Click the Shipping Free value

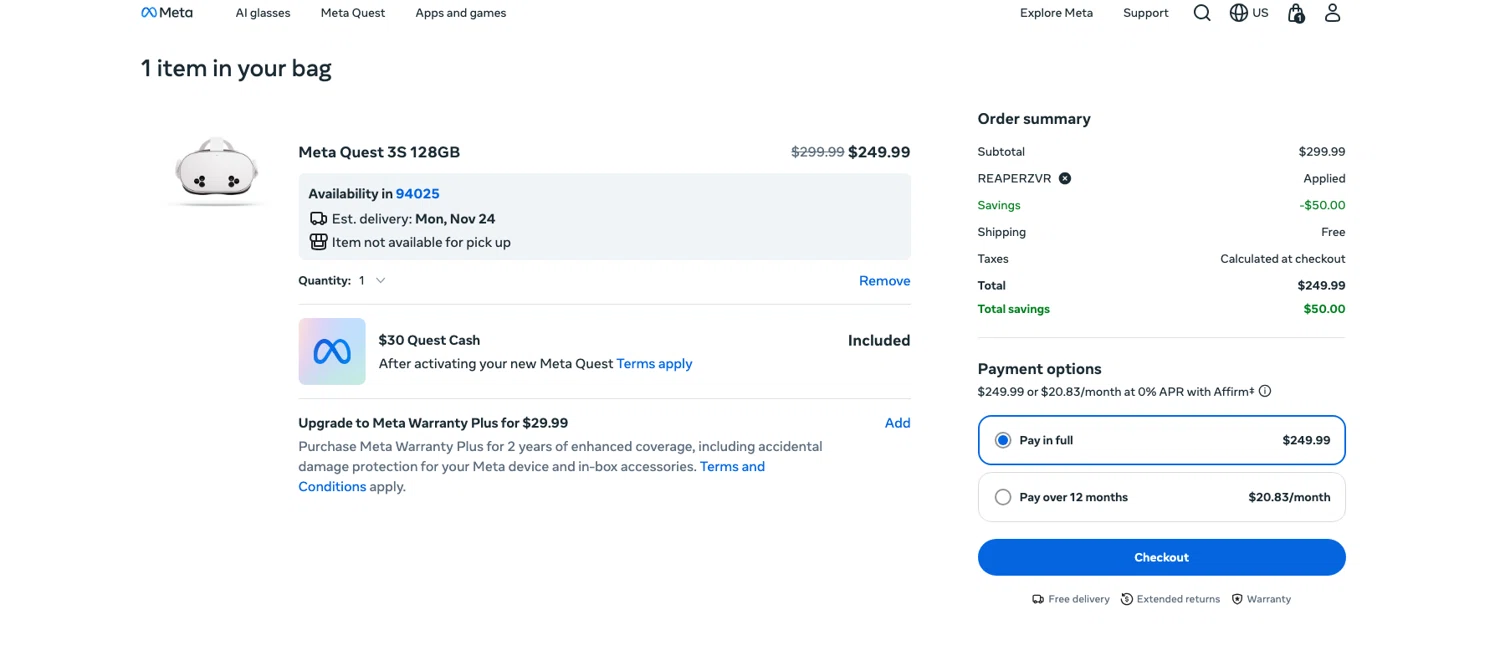[1333, 232]
